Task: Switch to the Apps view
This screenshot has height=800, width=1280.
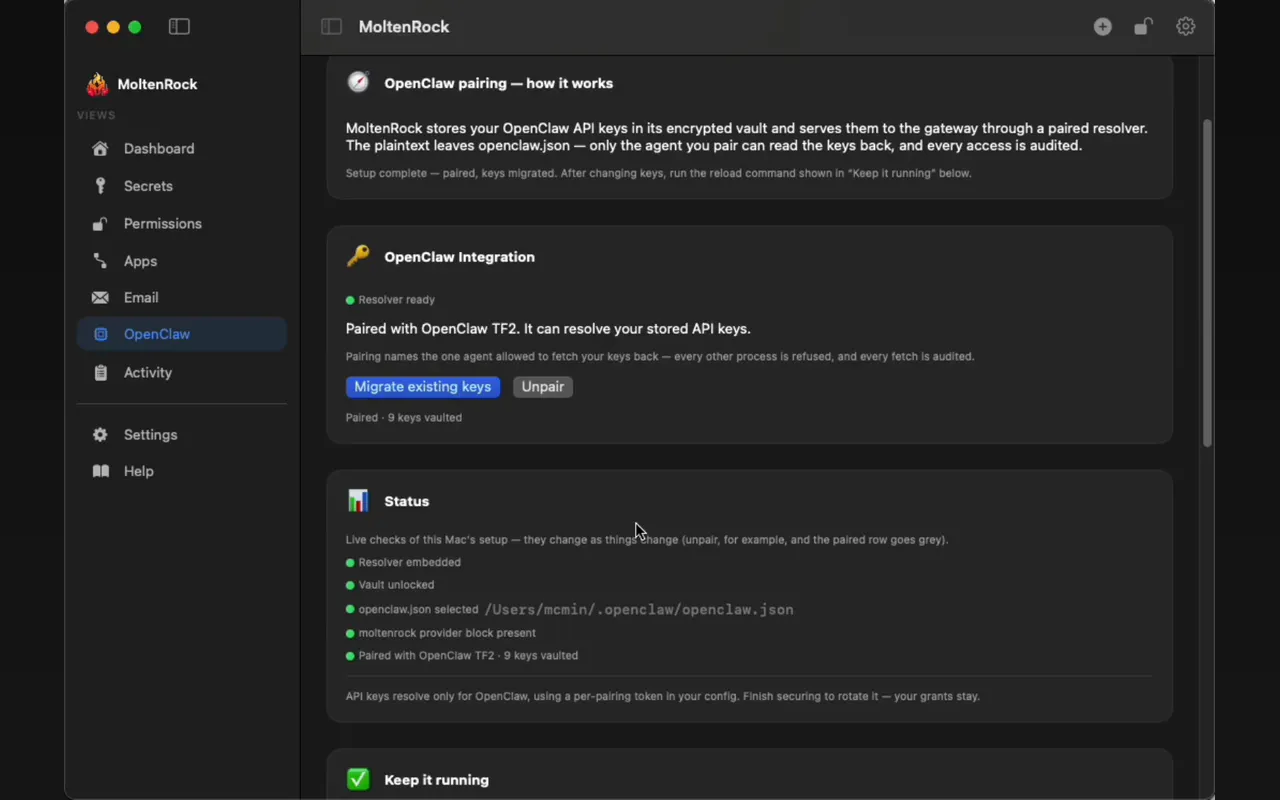Action: click(182, 261)
